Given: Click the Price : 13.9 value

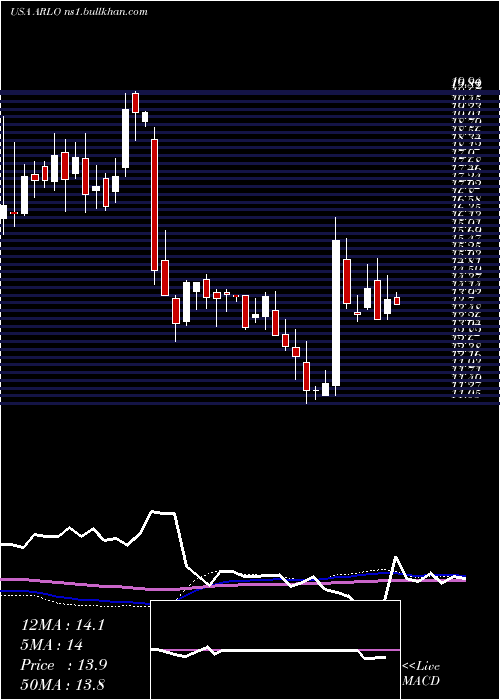Looking at the screenshot, I should coord(64,665).
